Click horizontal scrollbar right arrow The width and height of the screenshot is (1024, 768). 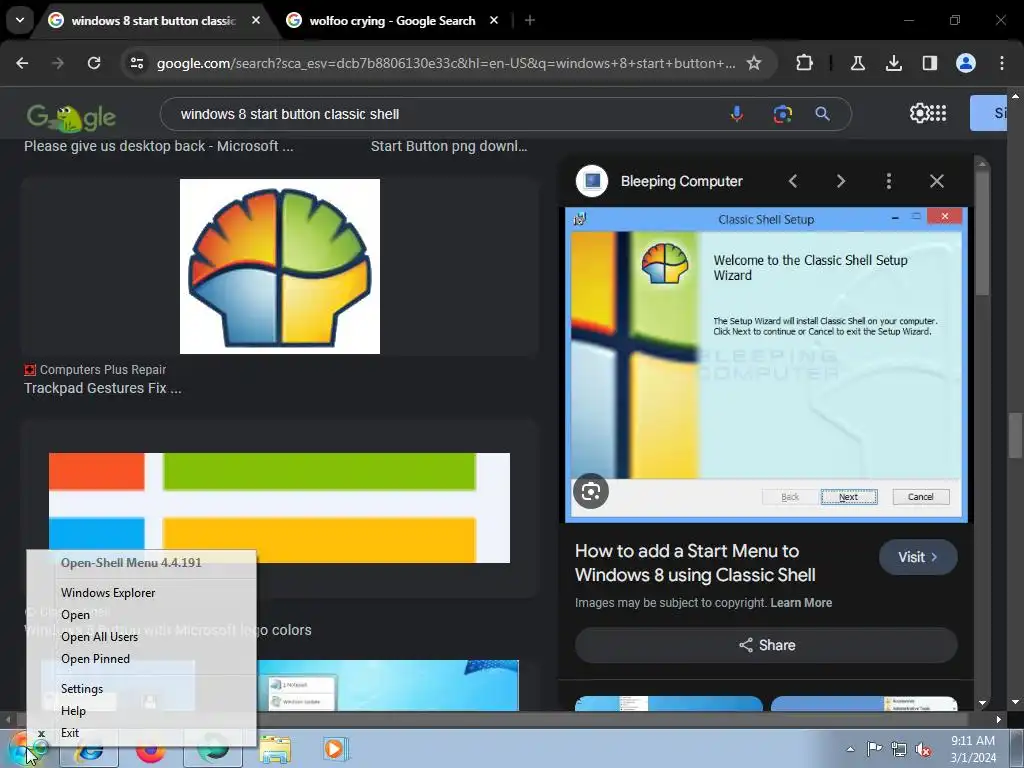[998, 720]
